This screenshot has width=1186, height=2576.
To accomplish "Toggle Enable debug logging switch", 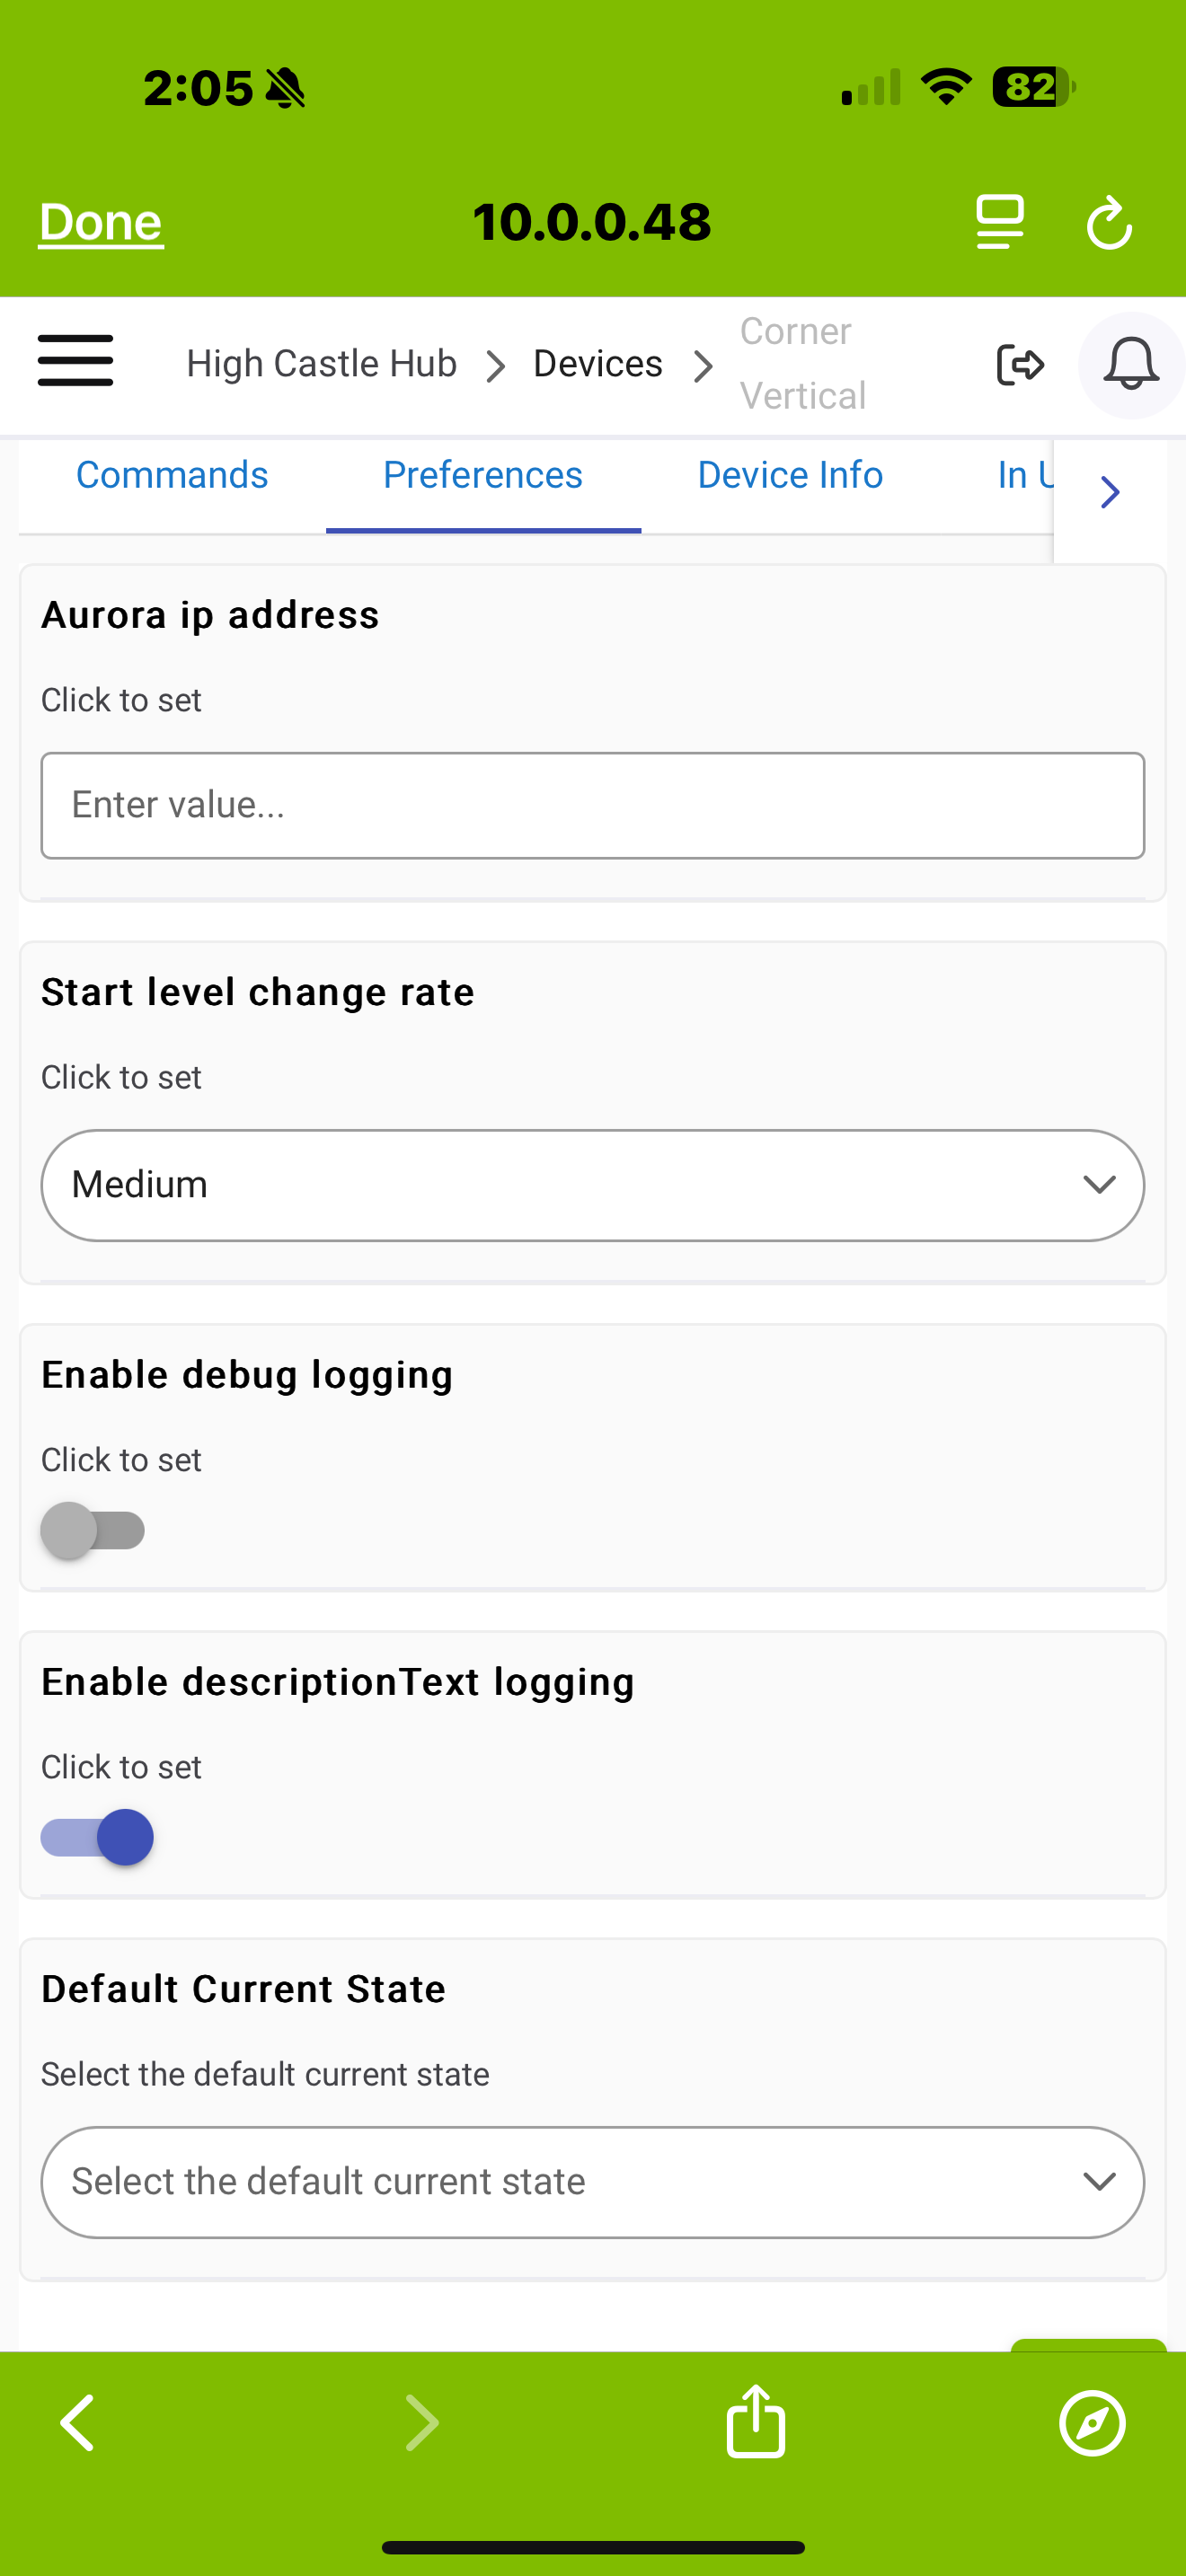I will tap(93, 1530).
